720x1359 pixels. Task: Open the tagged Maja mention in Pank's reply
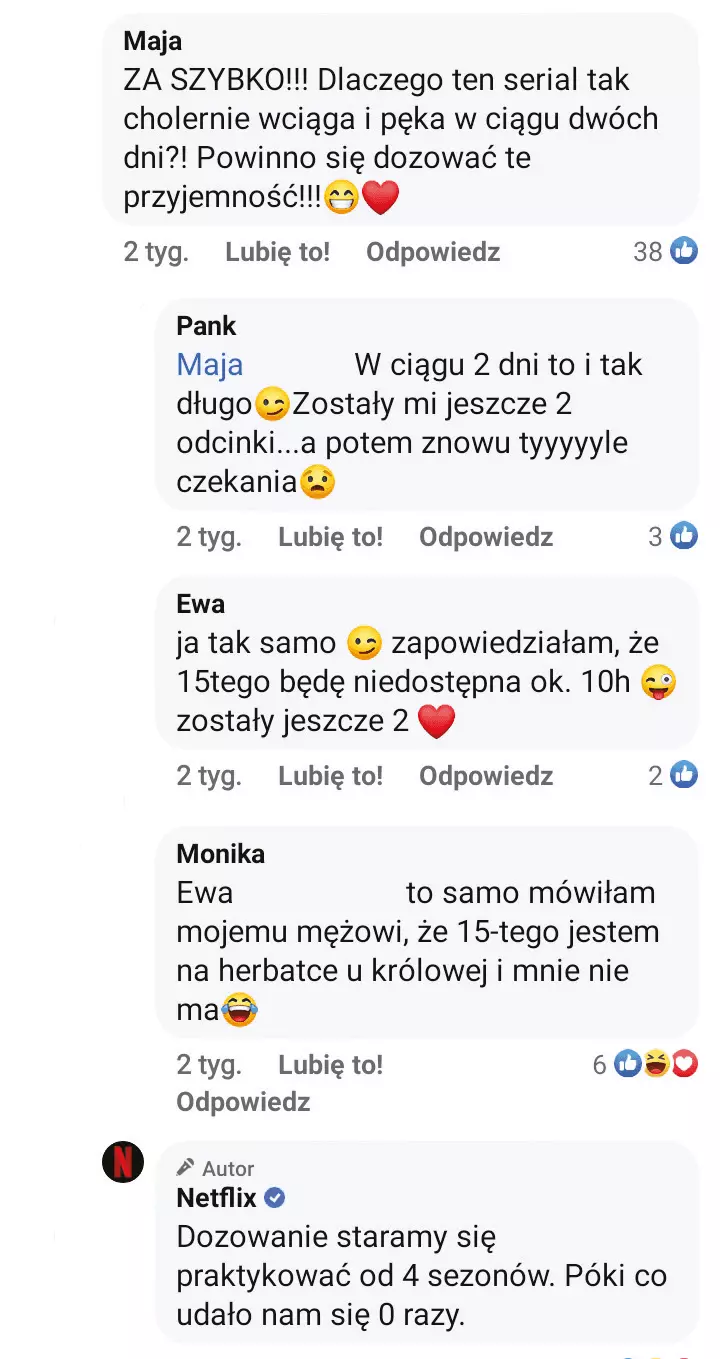[x=210, y=365]
